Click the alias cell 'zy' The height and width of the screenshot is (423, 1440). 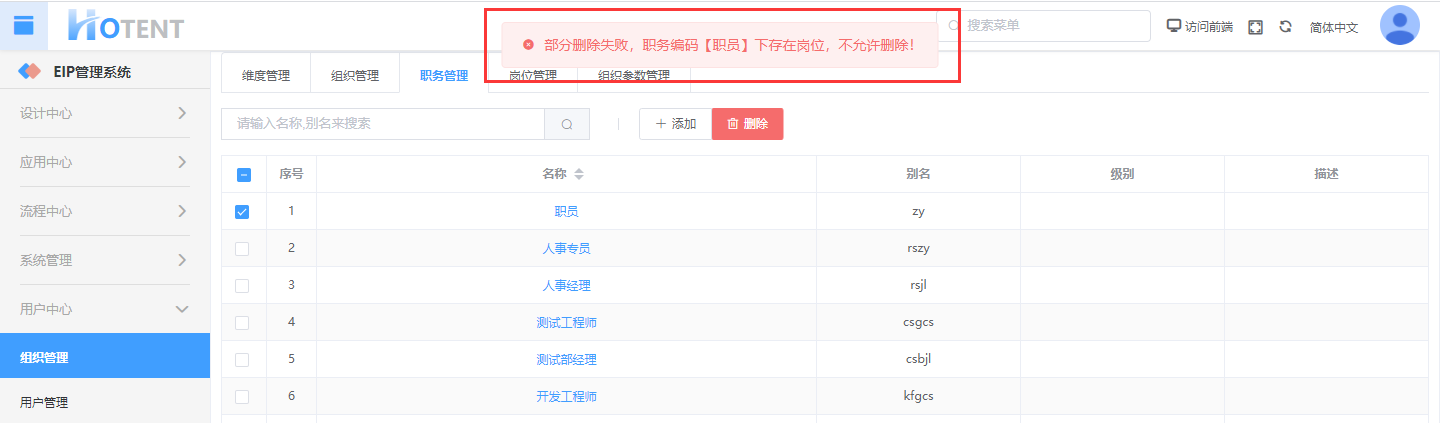tap(918, 212)
